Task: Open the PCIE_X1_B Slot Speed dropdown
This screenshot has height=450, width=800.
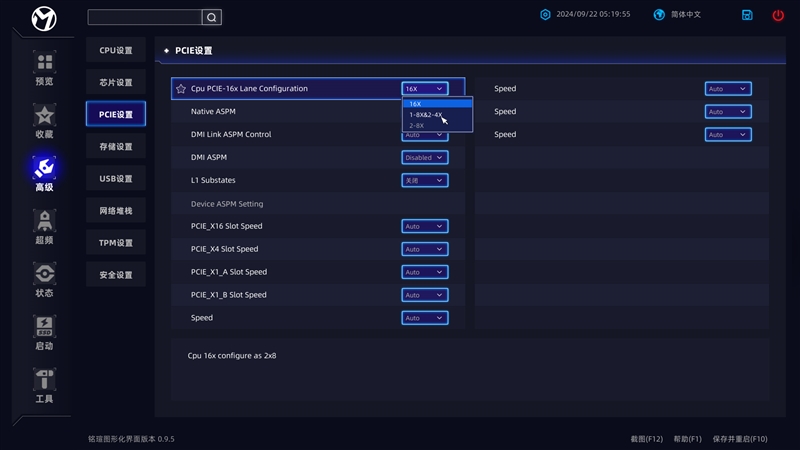Action: pyautogui.click(x=425, y=295)
